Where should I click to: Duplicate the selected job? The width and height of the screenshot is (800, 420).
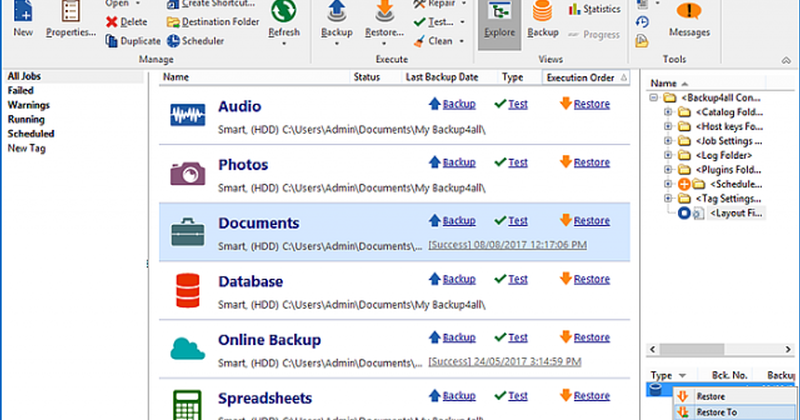(x=133, y=41)
